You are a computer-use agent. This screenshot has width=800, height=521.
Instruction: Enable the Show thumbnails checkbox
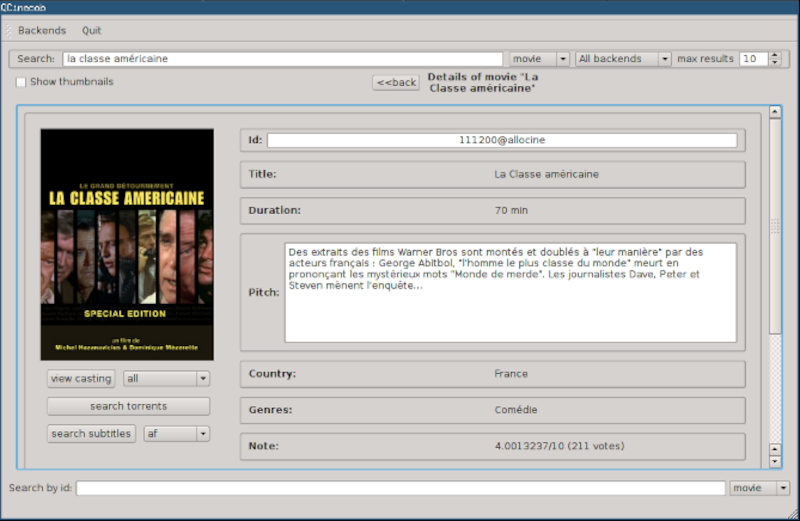21,82
